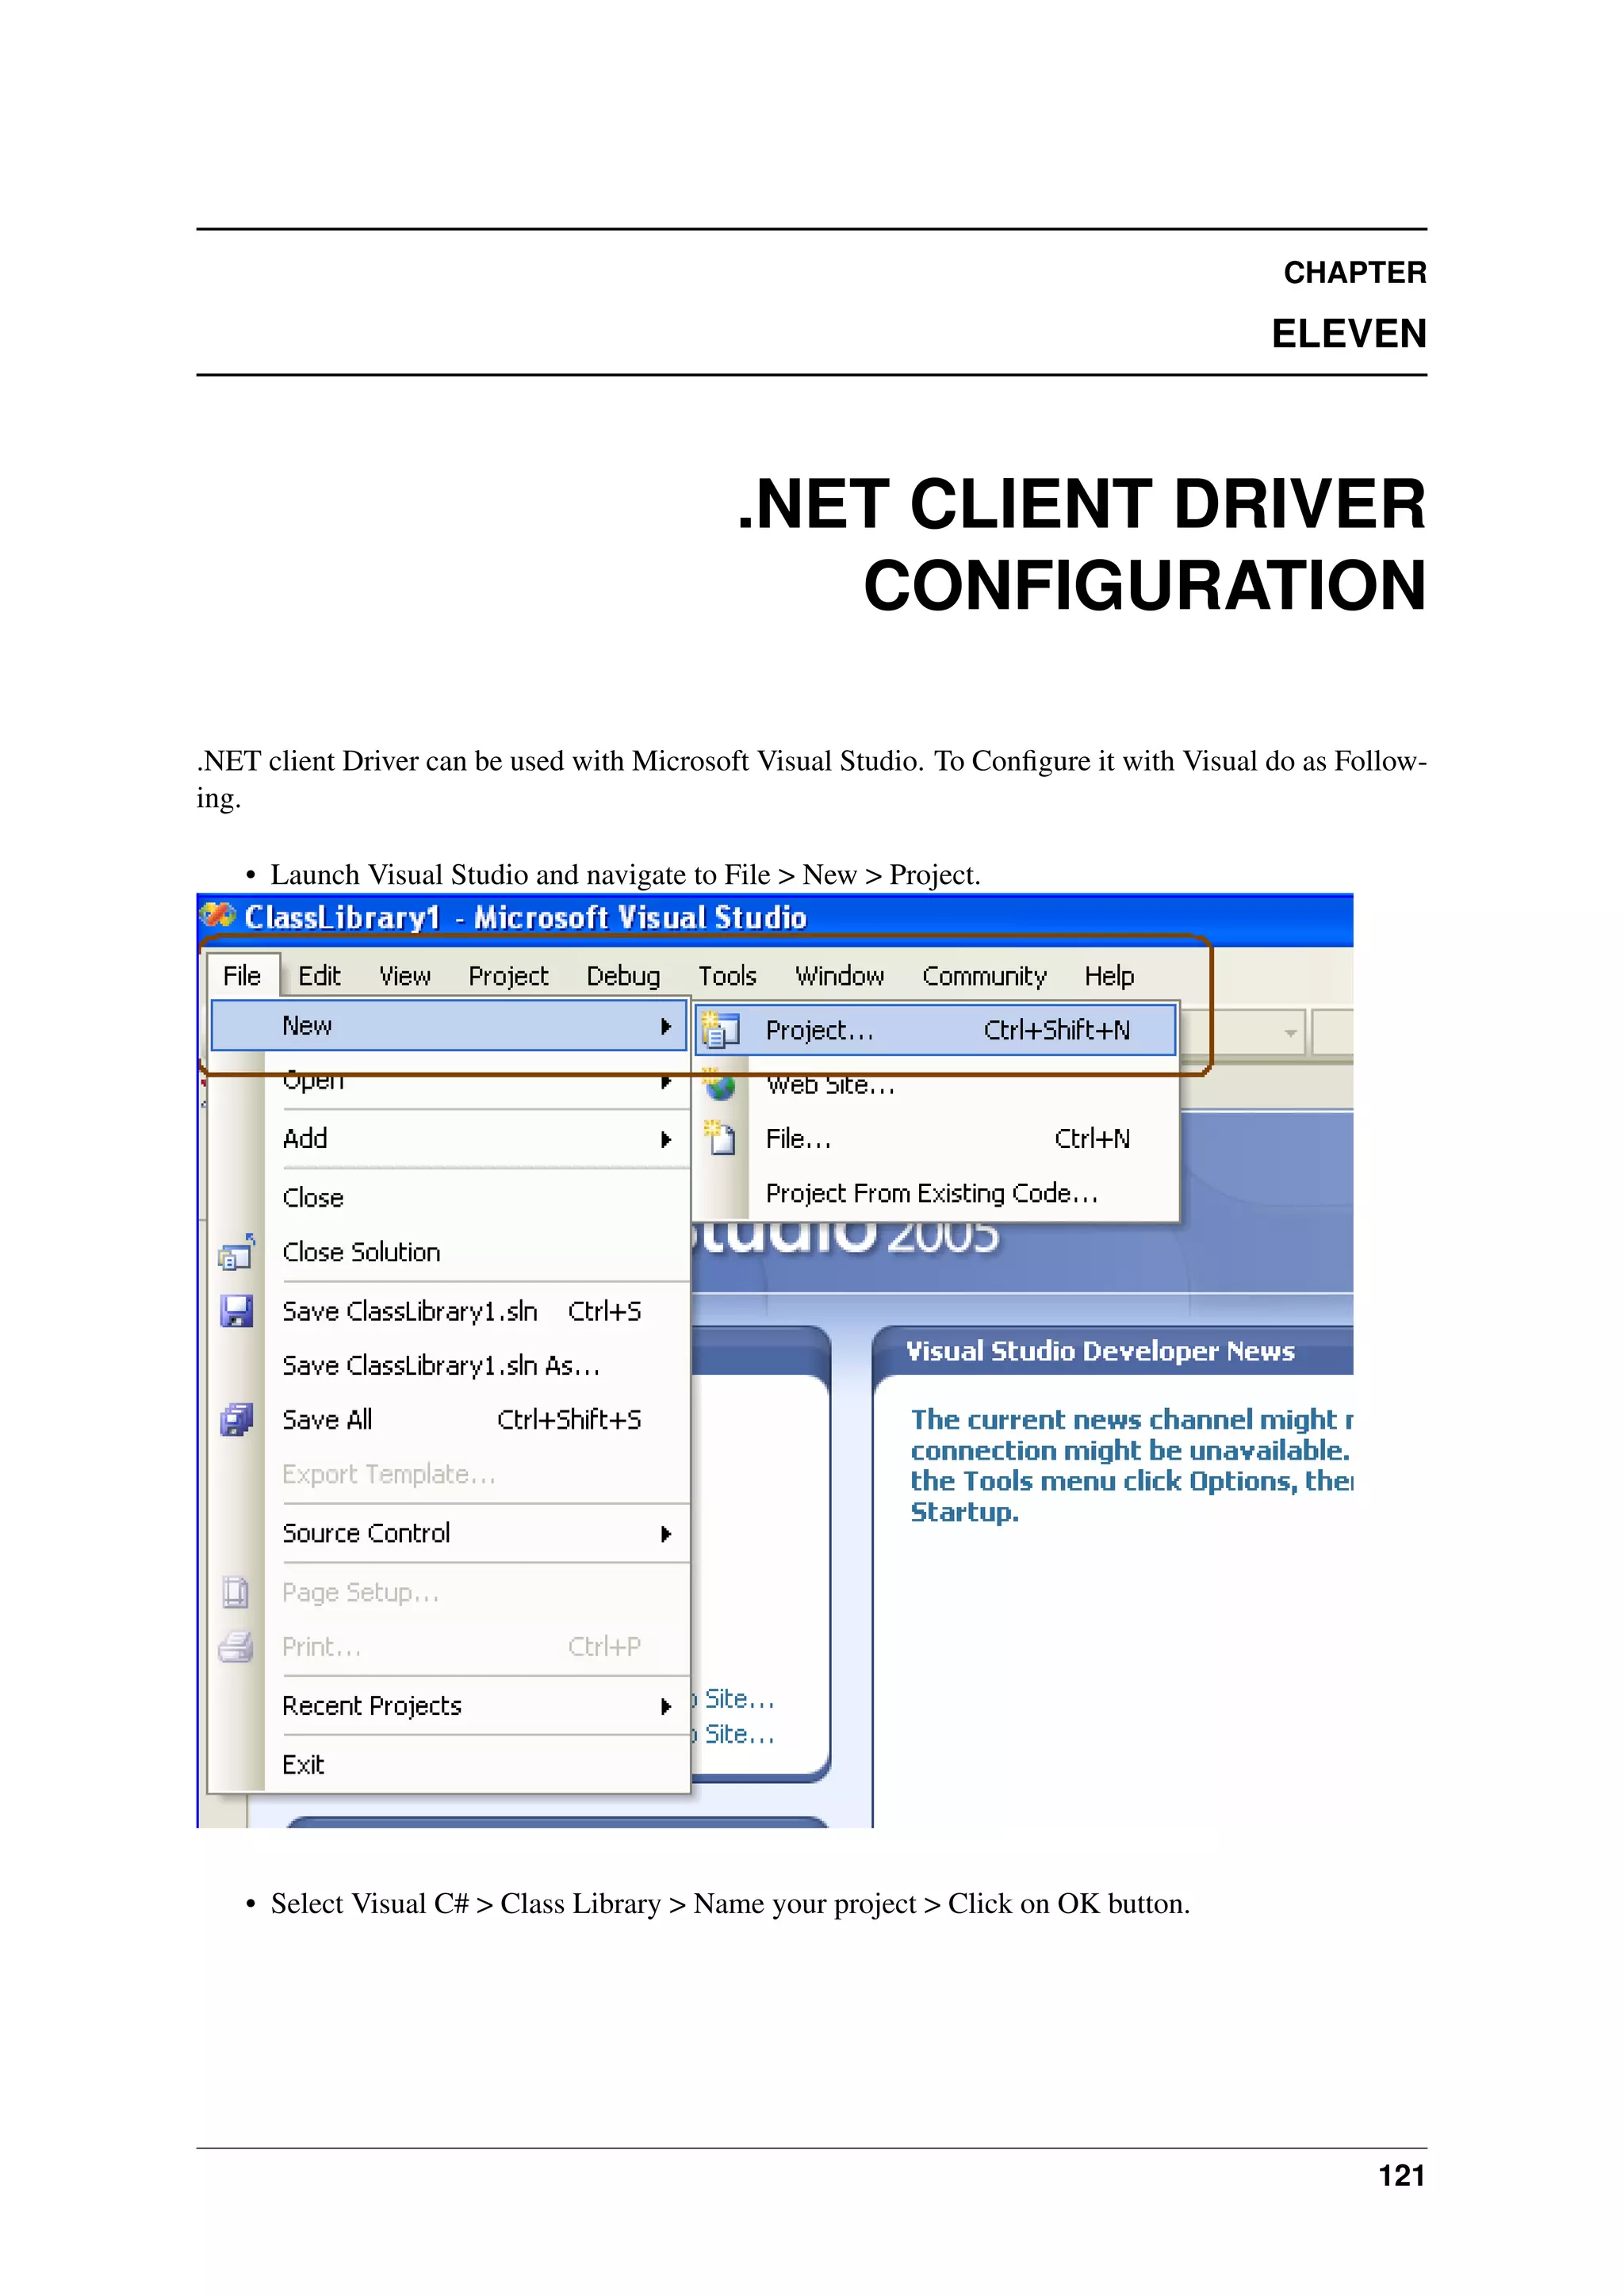This screenshot has width=1624, height=2296.
Task: Click the Print printer icon
Action: point(236,1646)
